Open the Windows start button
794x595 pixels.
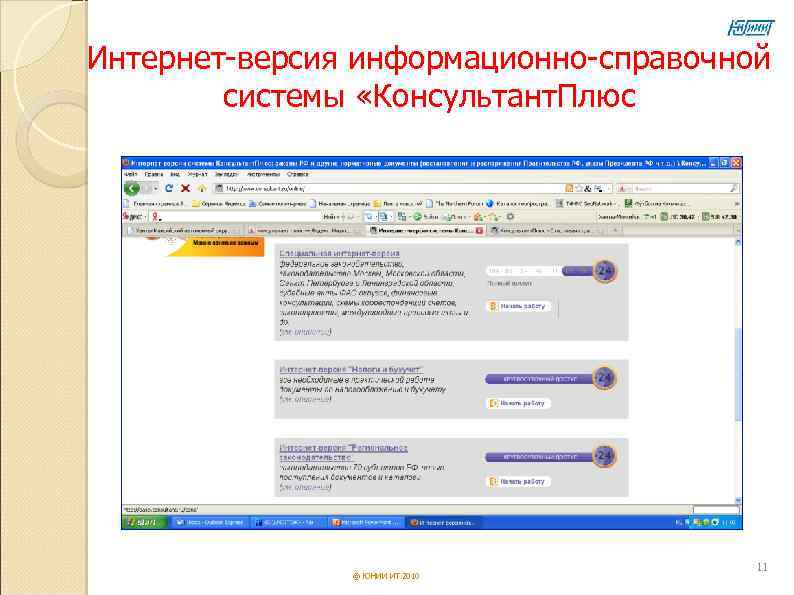(144, 522)
